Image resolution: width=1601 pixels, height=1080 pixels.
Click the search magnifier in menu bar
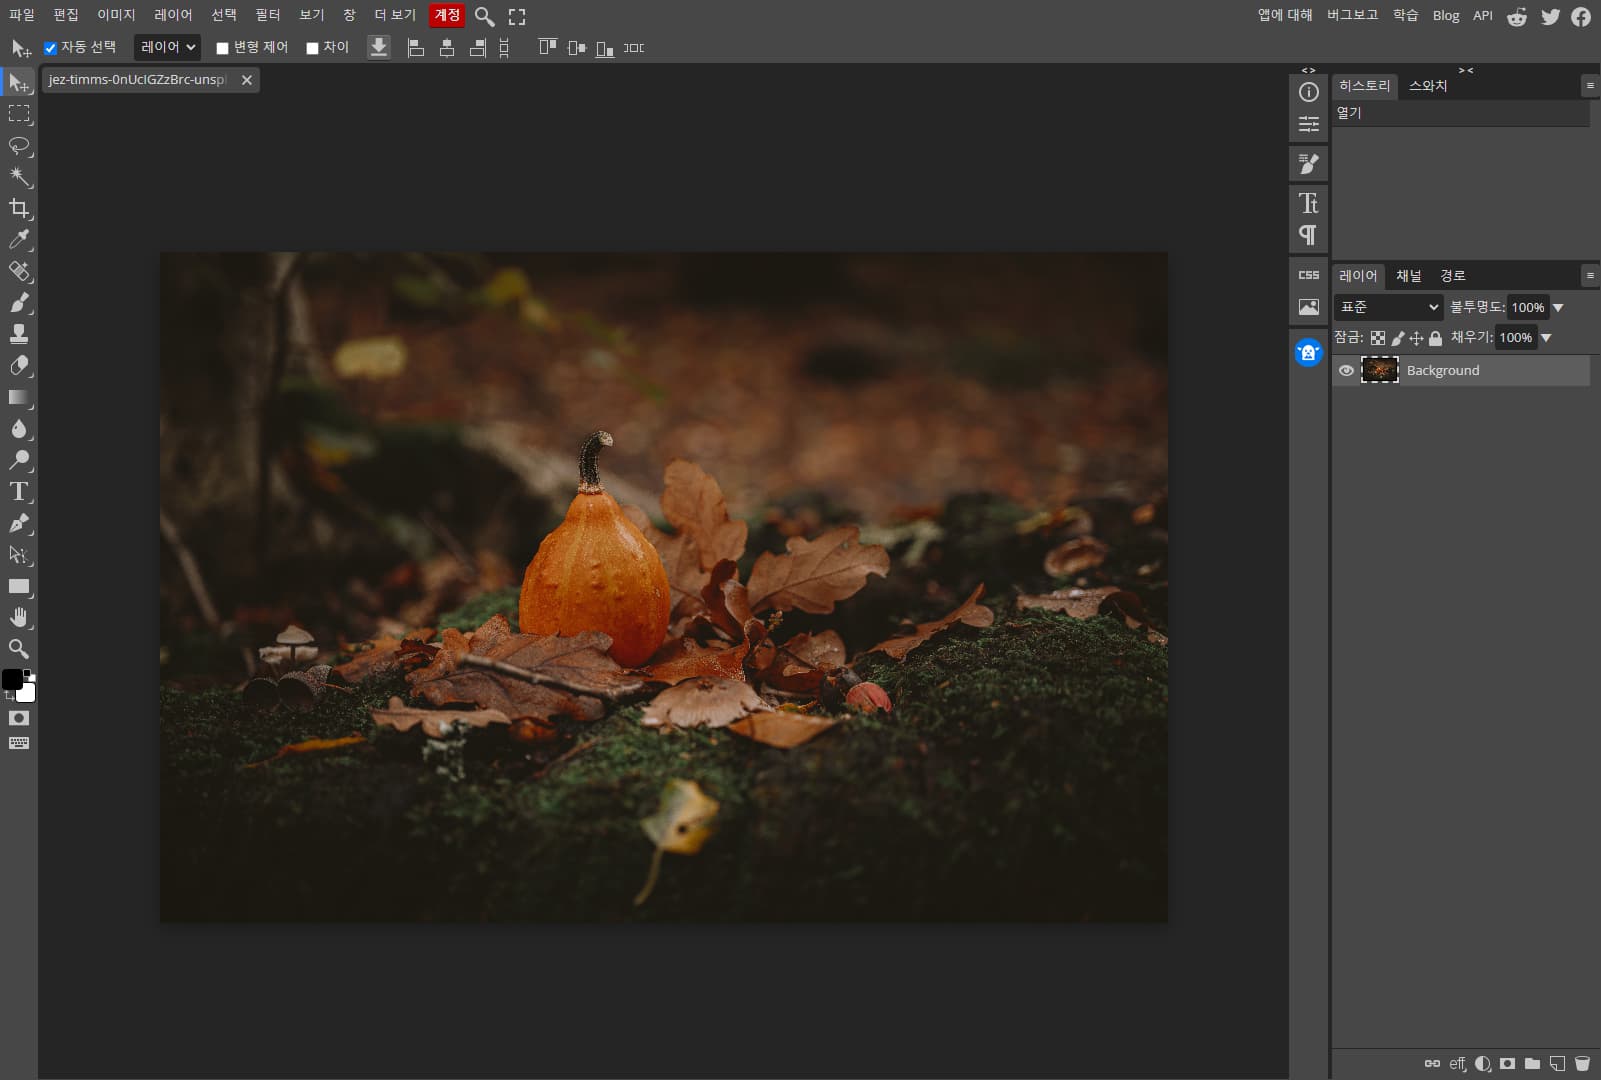click(x=484, y=16)
